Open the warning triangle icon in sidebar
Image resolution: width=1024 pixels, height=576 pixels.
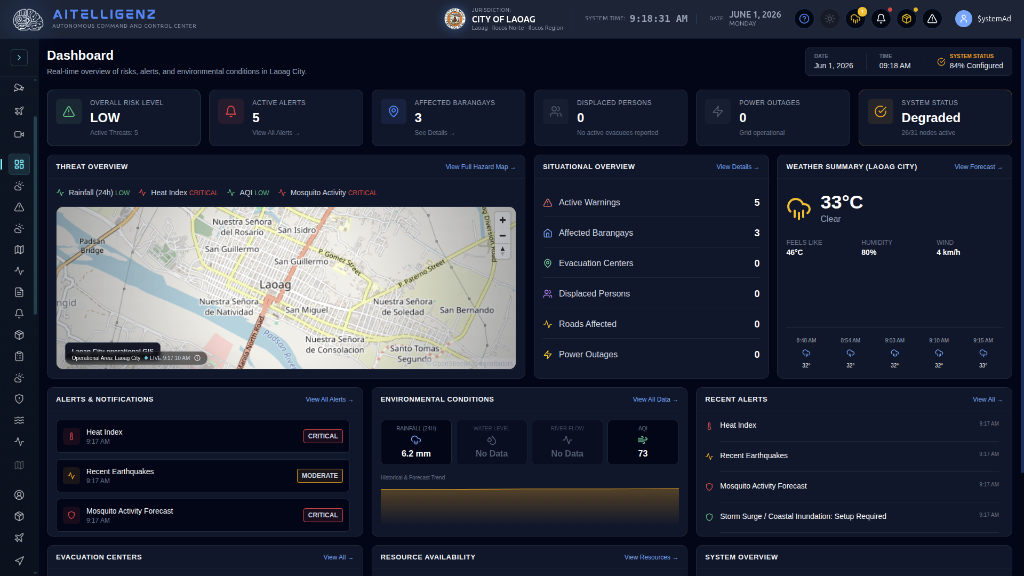[19, 207]
